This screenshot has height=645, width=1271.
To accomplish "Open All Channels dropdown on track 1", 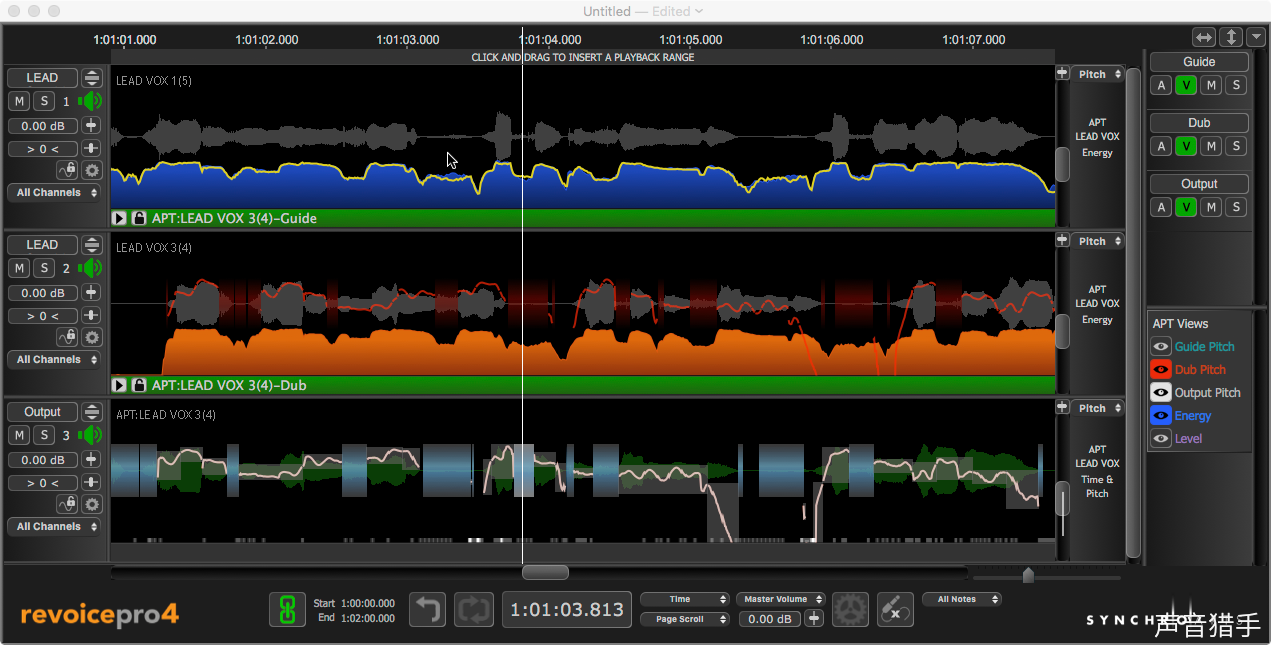I will point(55,193).
